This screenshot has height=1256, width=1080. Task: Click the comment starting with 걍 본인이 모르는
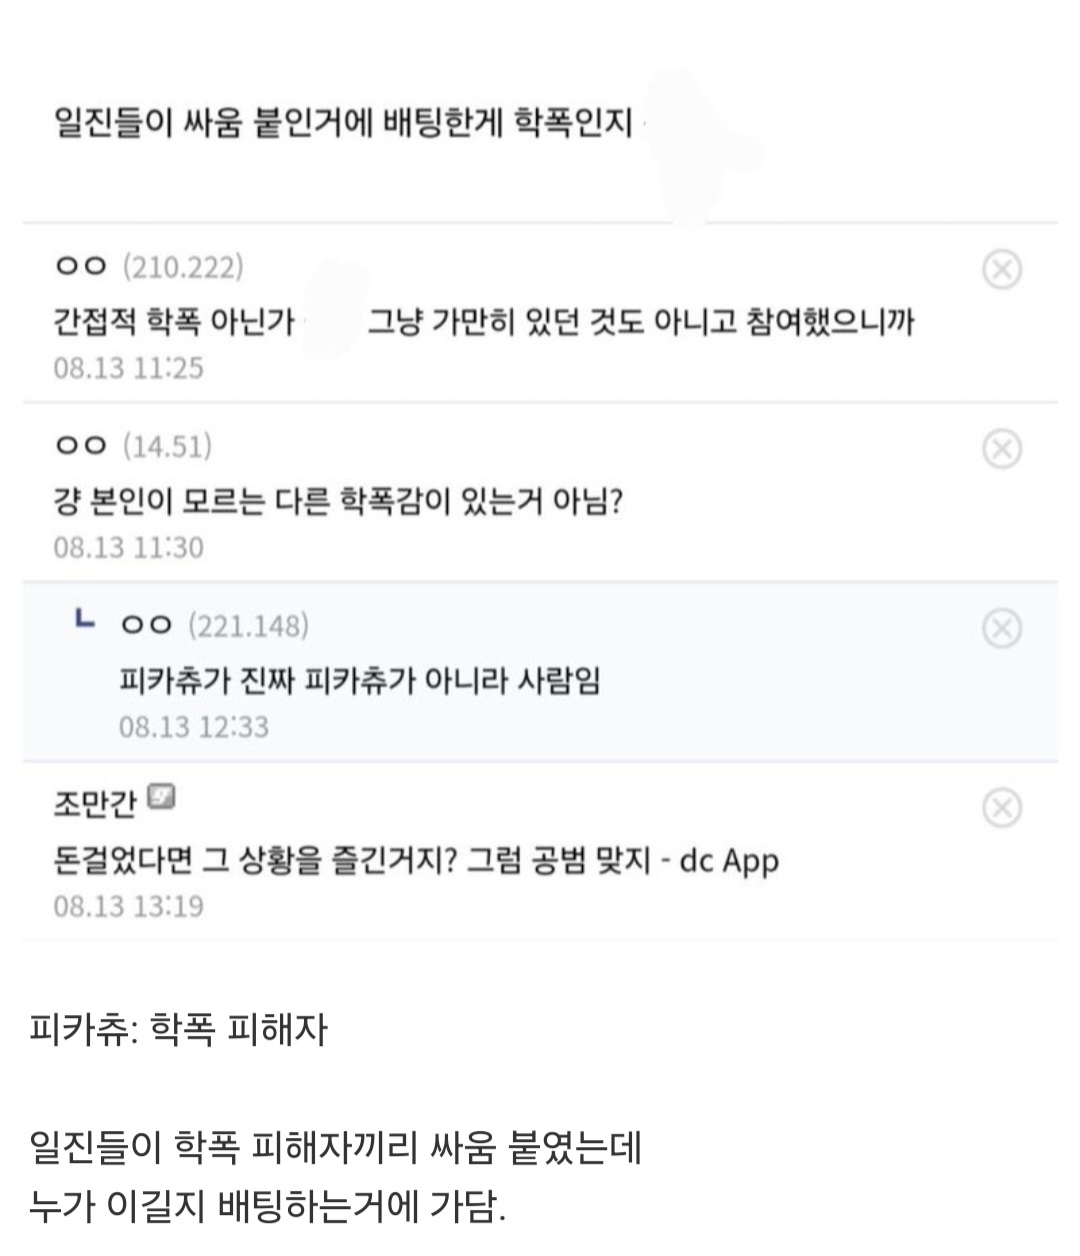pos(338,501)
